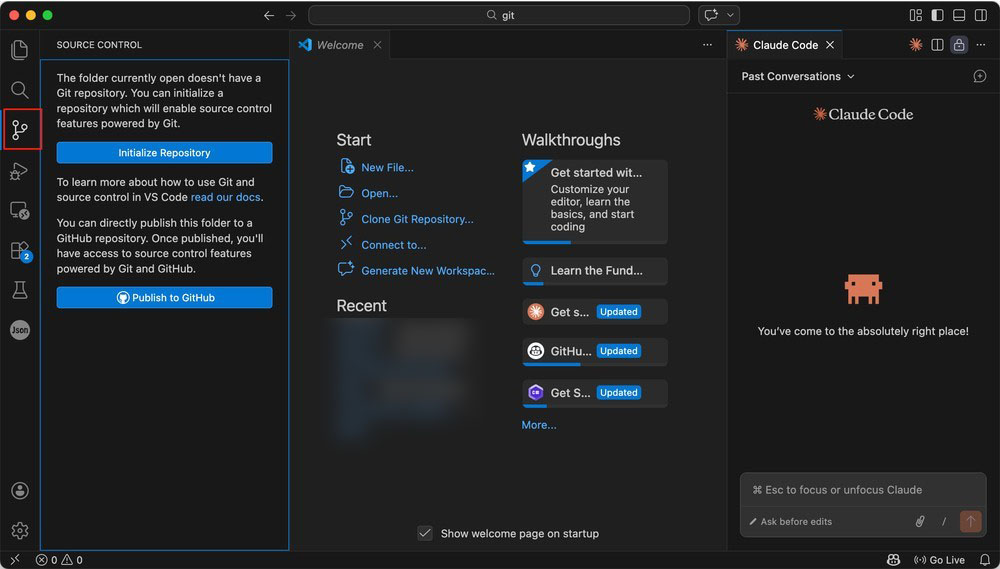Click the command center search box

pos(499,15)
